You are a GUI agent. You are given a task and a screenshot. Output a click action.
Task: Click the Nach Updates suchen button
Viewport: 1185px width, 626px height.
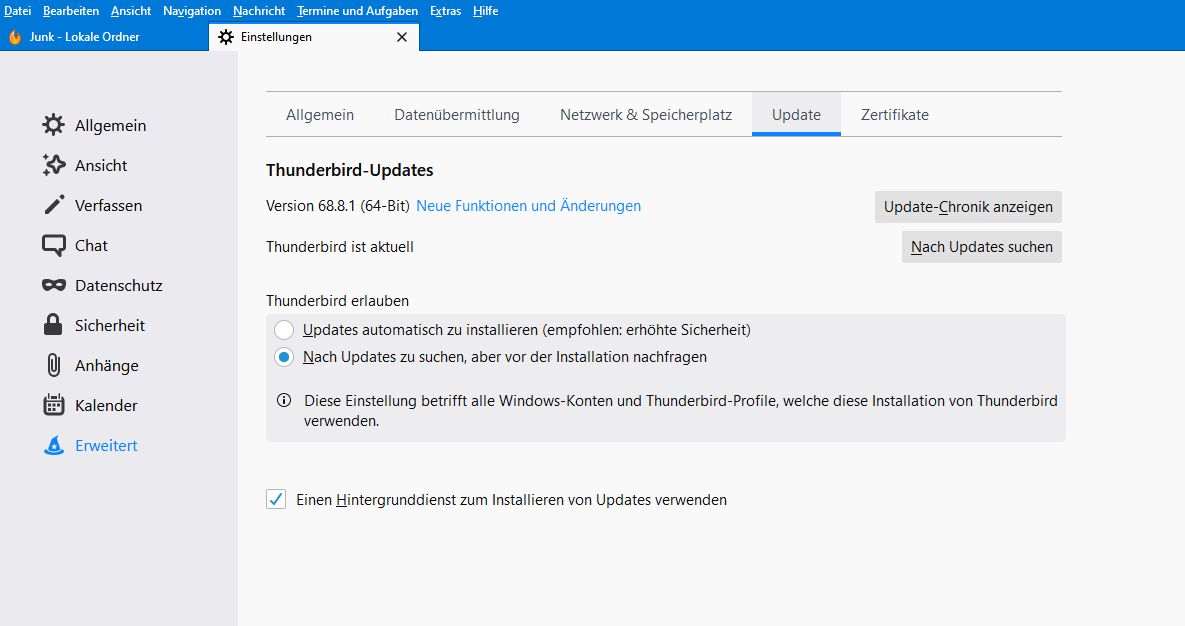[981, 247]
